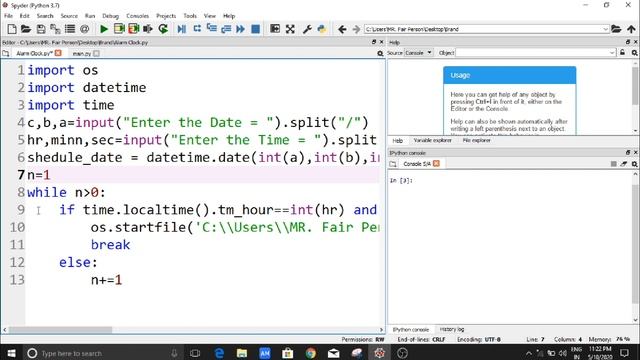Toggle the Help pane lock icon

[622, 53]
